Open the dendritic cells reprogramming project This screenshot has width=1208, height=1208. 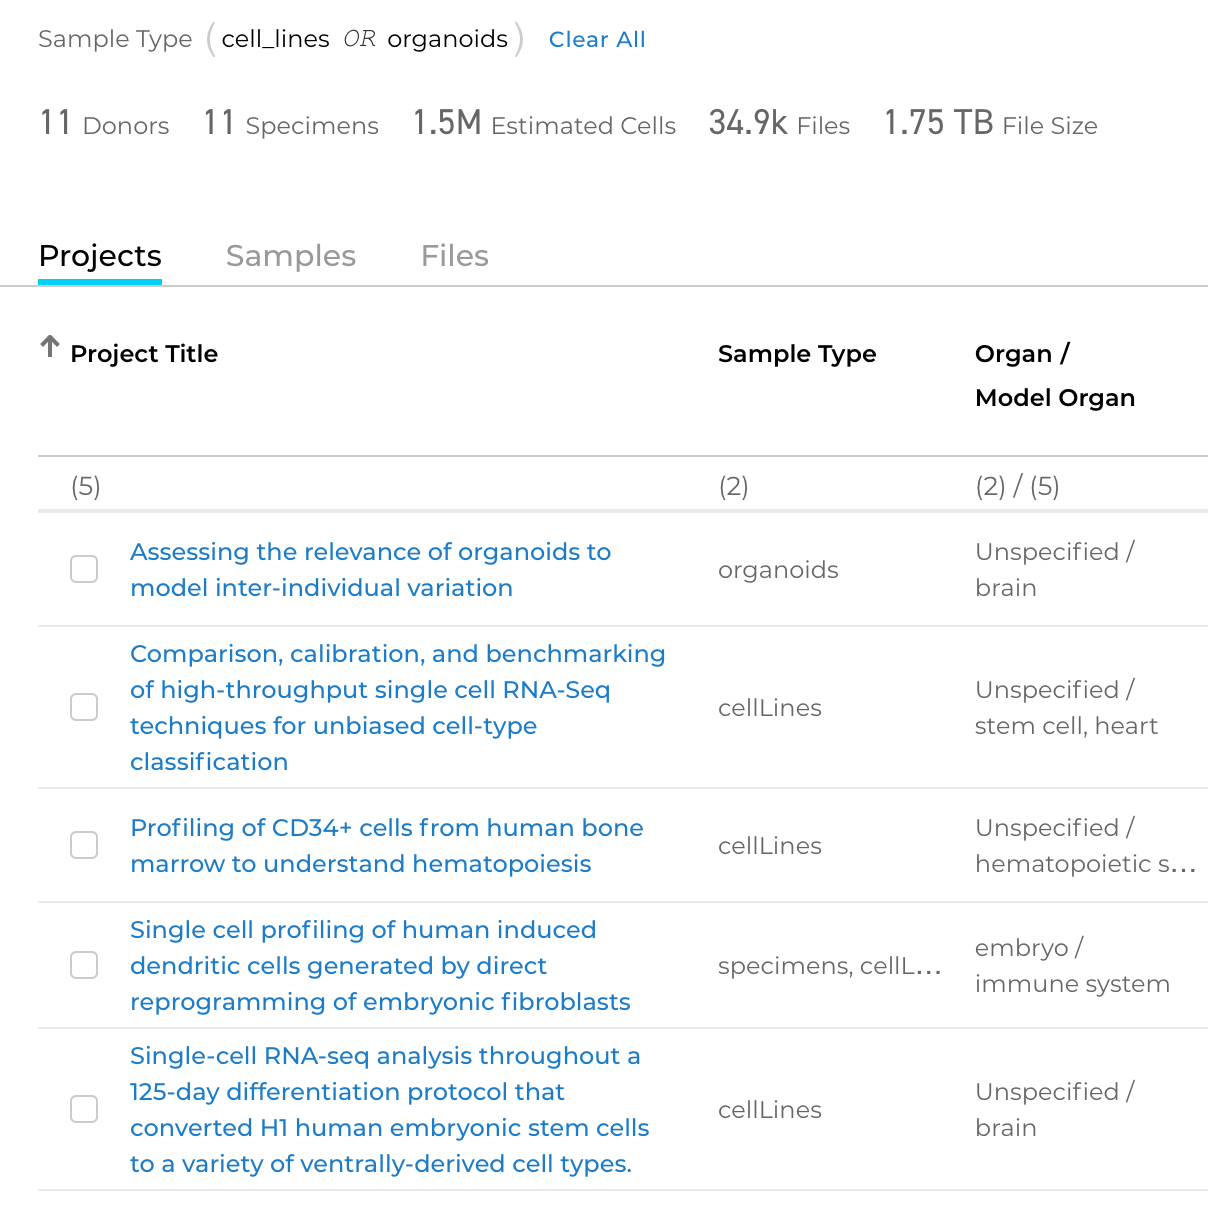pyautogui.click(x=380, y=965)
